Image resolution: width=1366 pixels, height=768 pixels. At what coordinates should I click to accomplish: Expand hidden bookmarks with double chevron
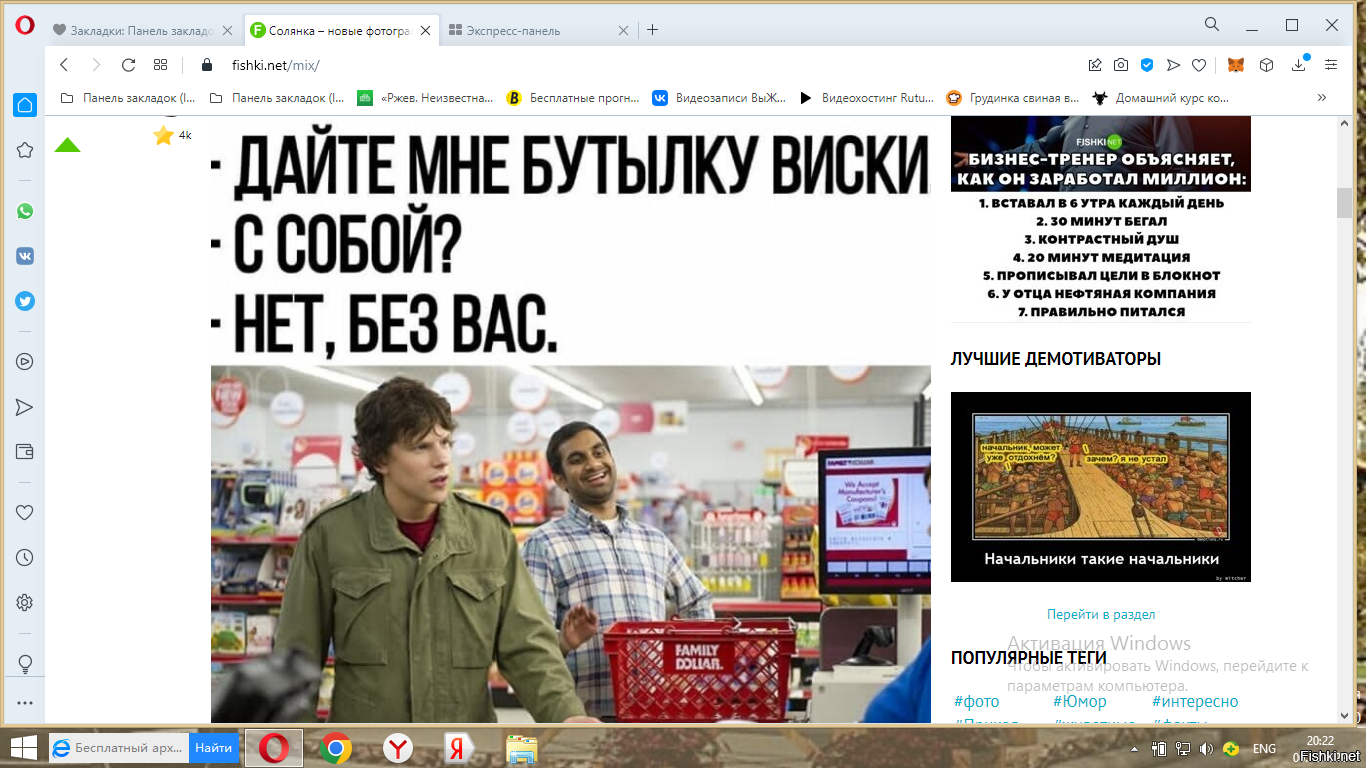tap(1322, 98)
